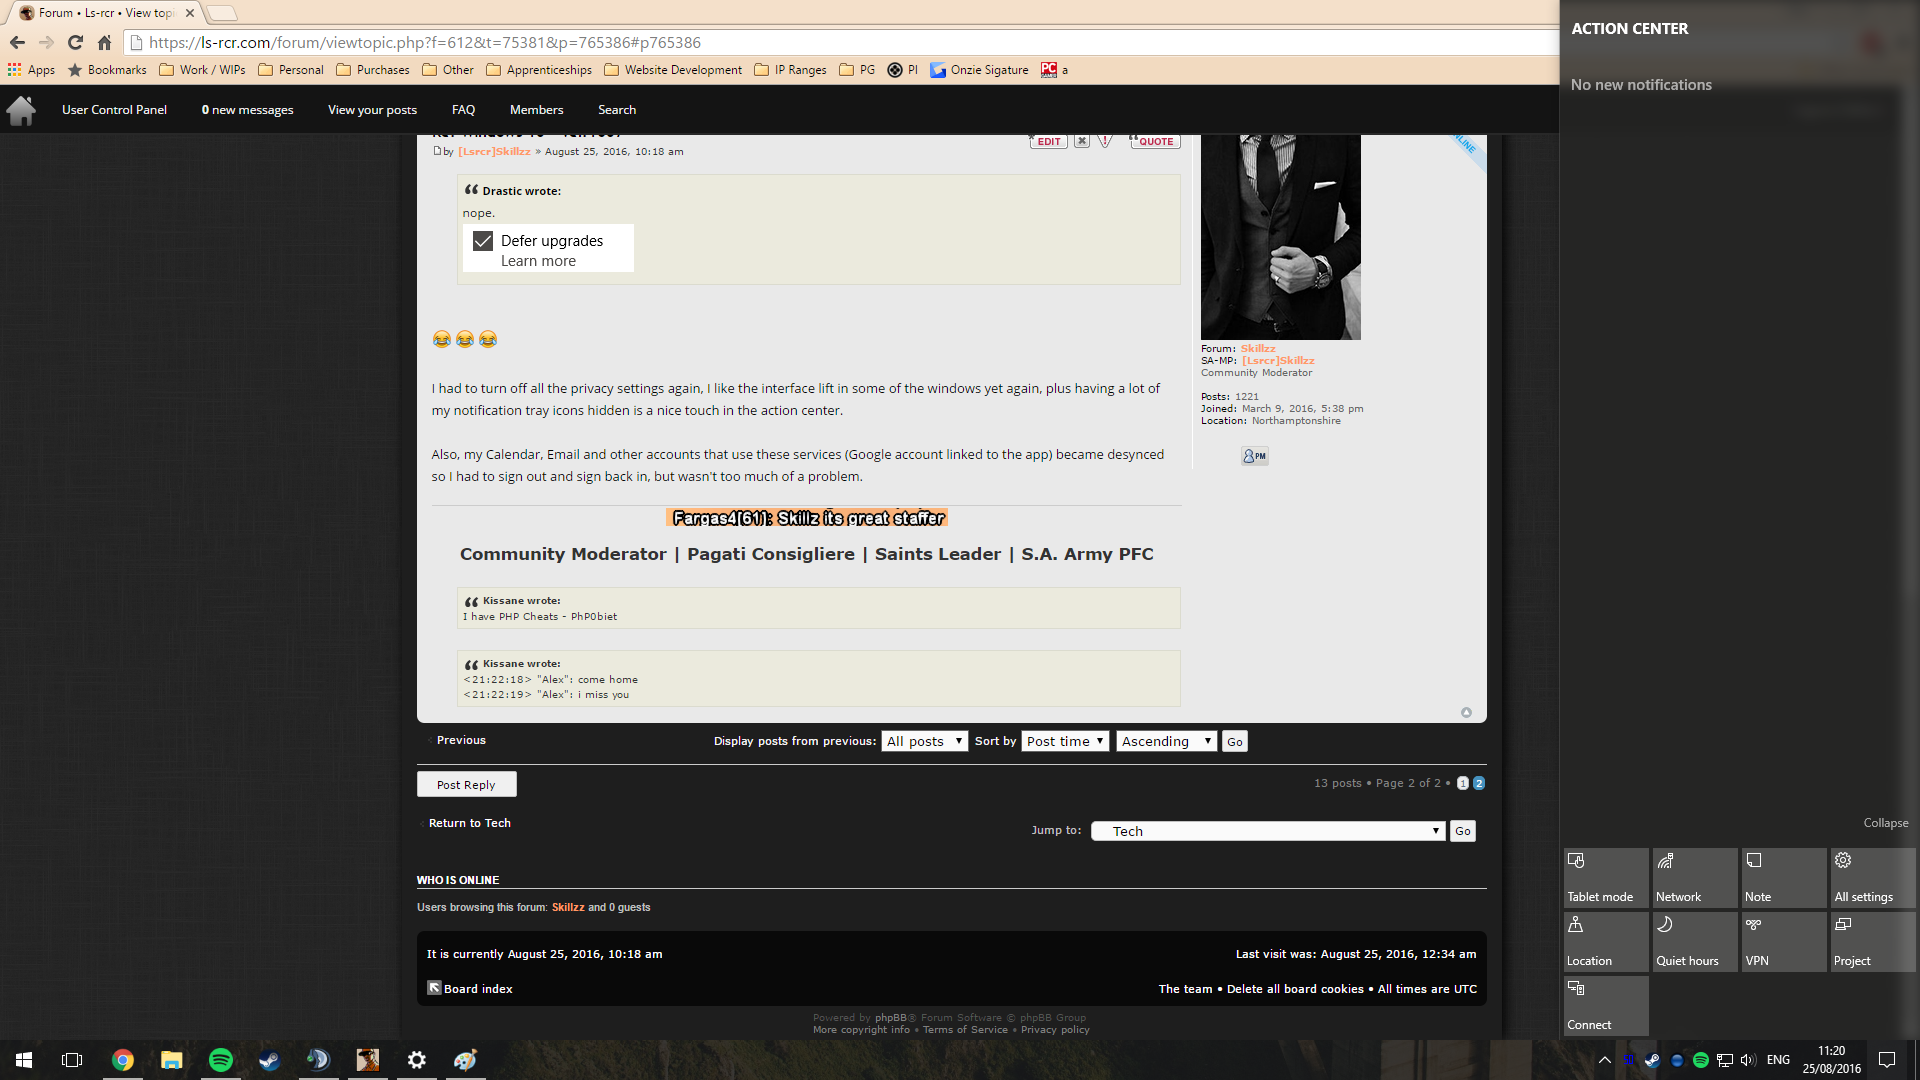Click the Action Center tray icon
This screenshot has height=1080, width=1920.
[x=1887, y=1060]
